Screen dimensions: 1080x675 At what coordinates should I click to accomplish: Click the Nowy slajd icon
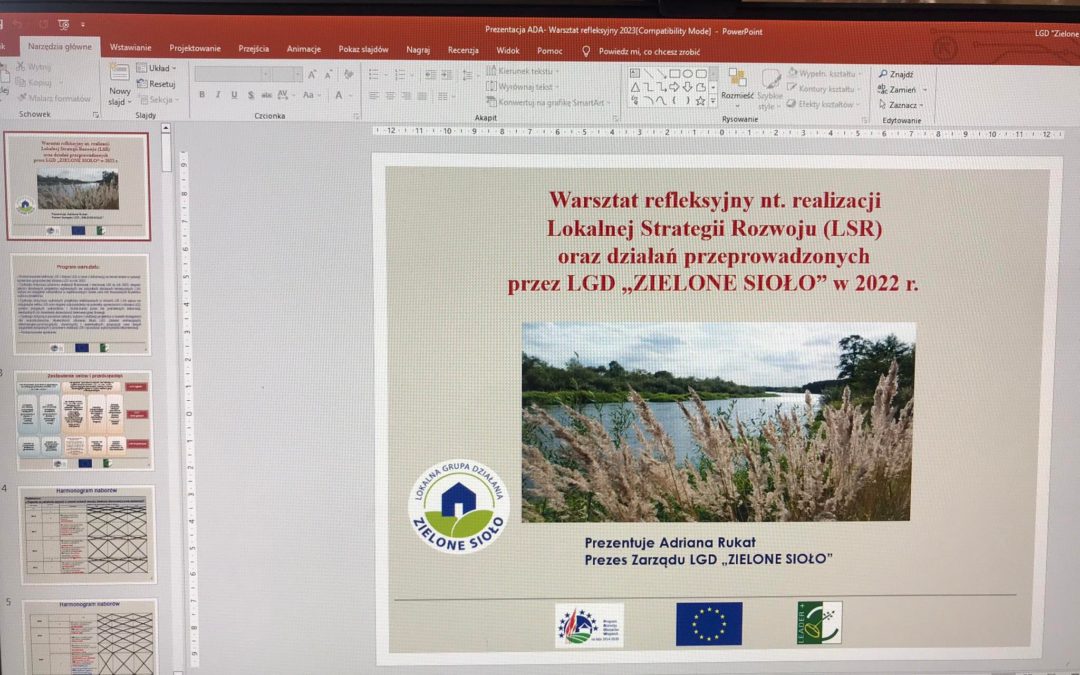[x=120, y=73]
